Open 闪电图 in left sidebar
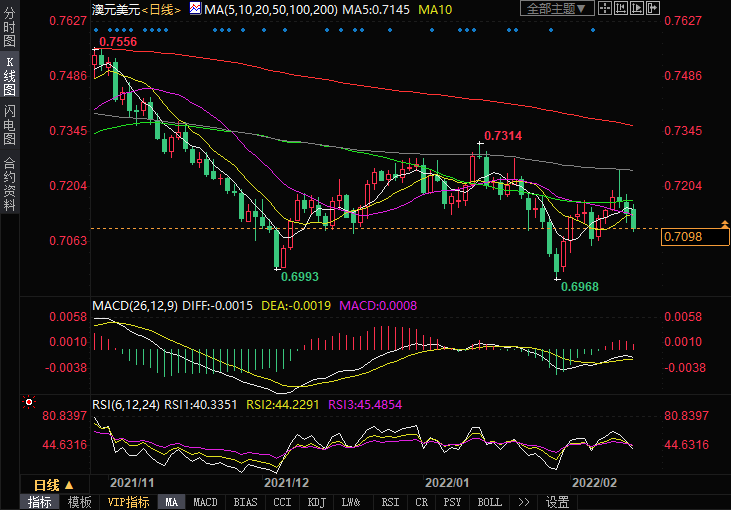 9,125
